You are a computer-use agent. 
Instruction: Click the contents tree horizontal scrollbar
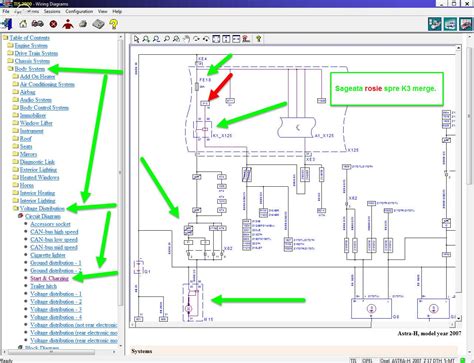tap(61, 352)
